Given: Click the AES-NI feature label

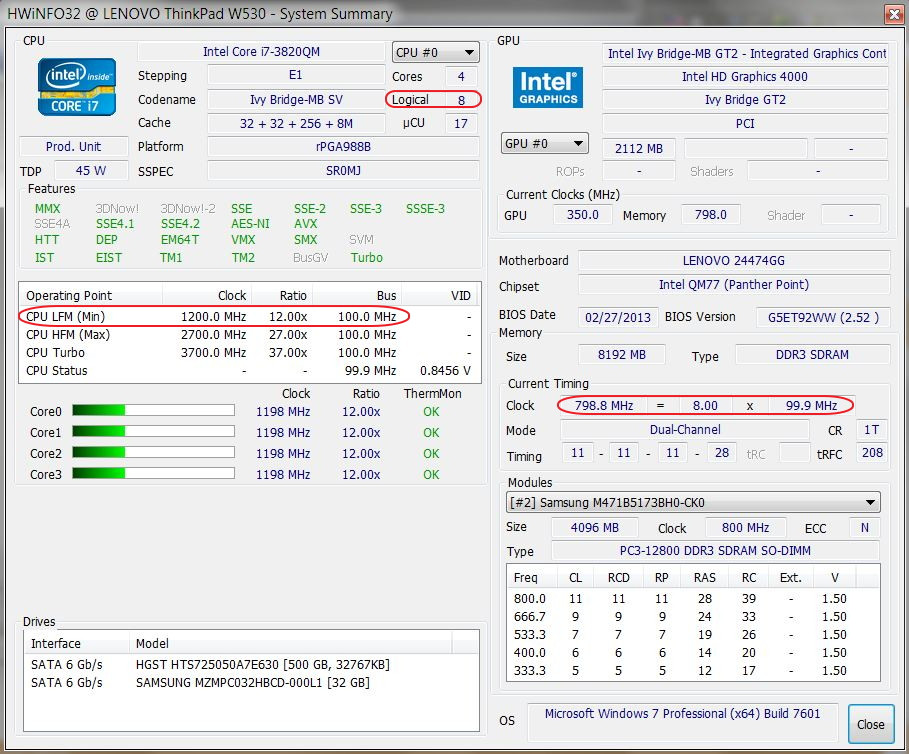Looking at the screenshot, I should pyautogui.click(x=250, y=224).
